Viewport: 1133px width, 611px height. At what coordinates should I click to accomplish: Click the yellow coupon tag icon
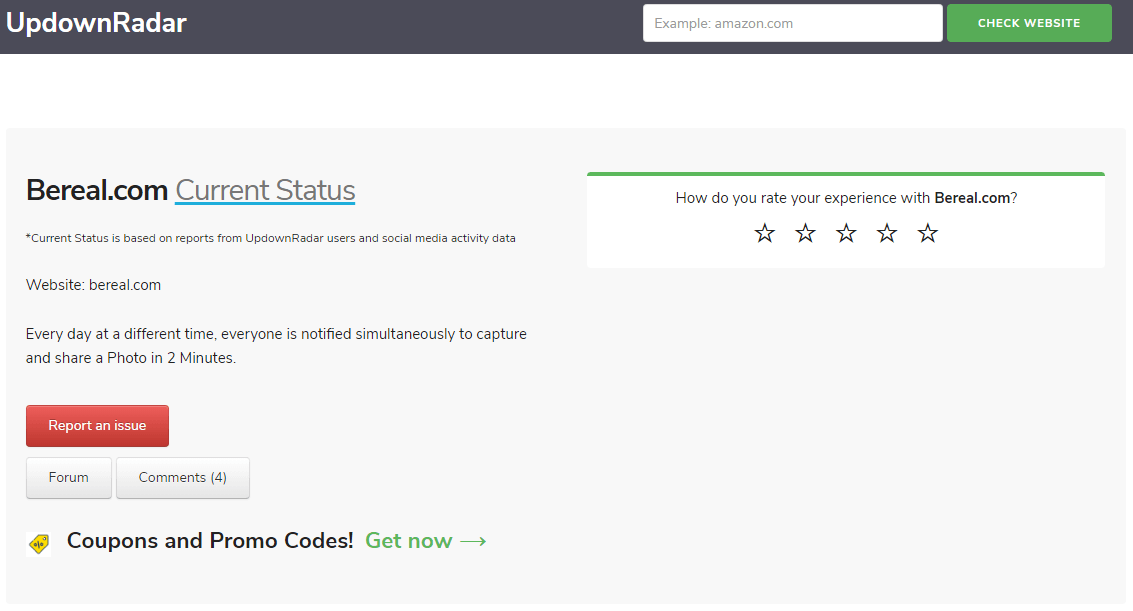[39, 543]
